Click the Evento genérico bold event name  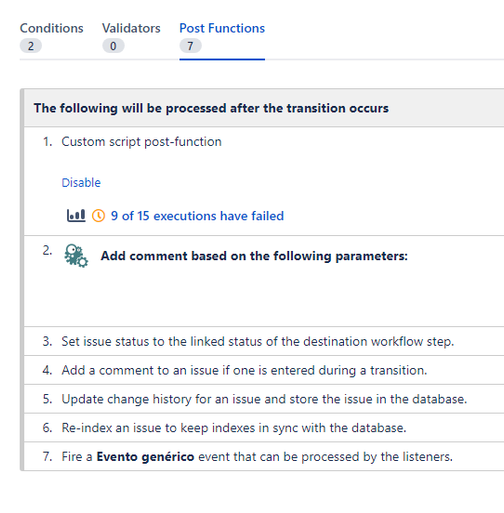pos(145,457)
